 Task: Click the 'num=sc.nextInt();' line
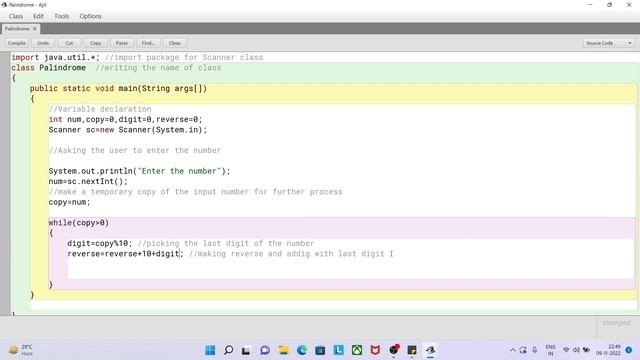(88, 181)
